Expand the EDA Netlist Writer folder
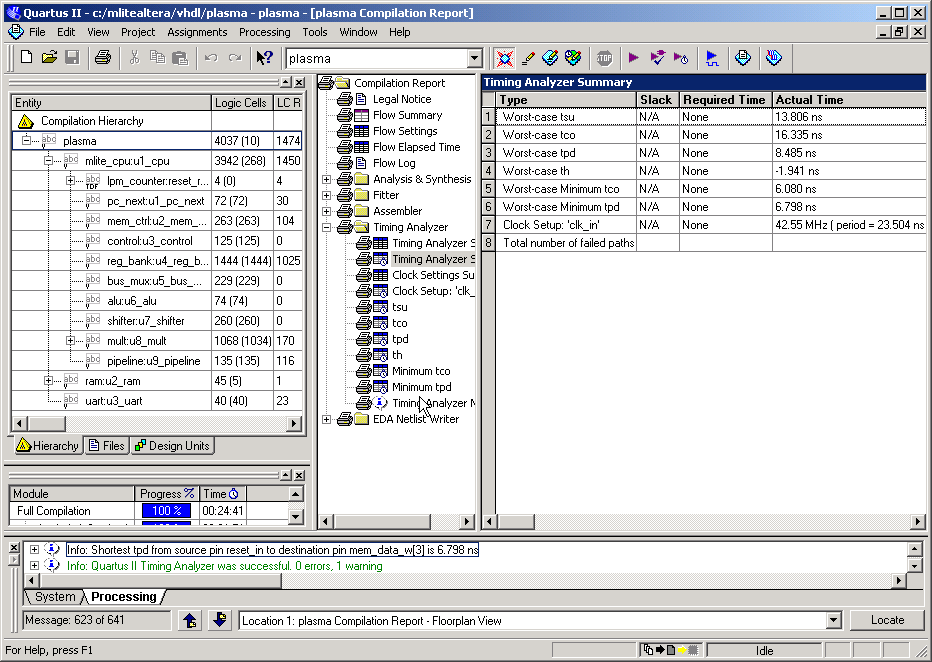Viewport: 932px width, 662px height. tap(326, 419)
